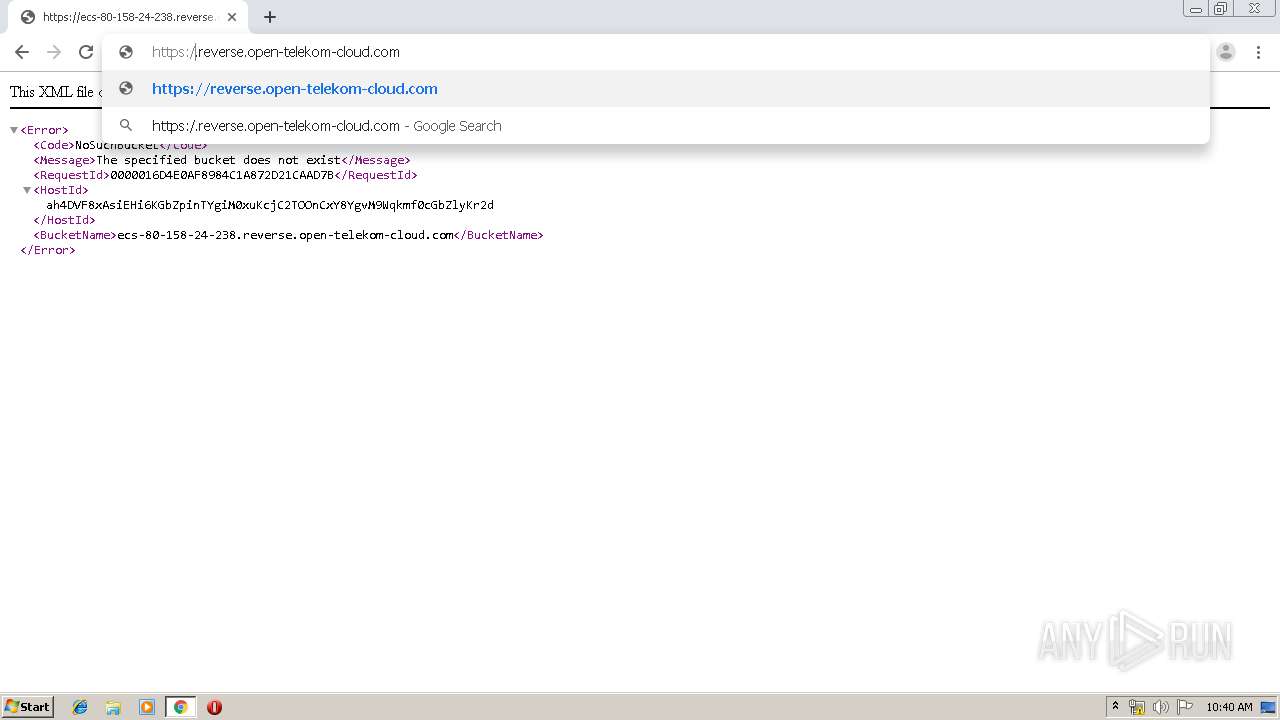1280x720 pixels.
Task: Click the RequestId value 0000016D4E0AF8984C1A872D21CAAD7B
Action: click(x=222, y=175)
